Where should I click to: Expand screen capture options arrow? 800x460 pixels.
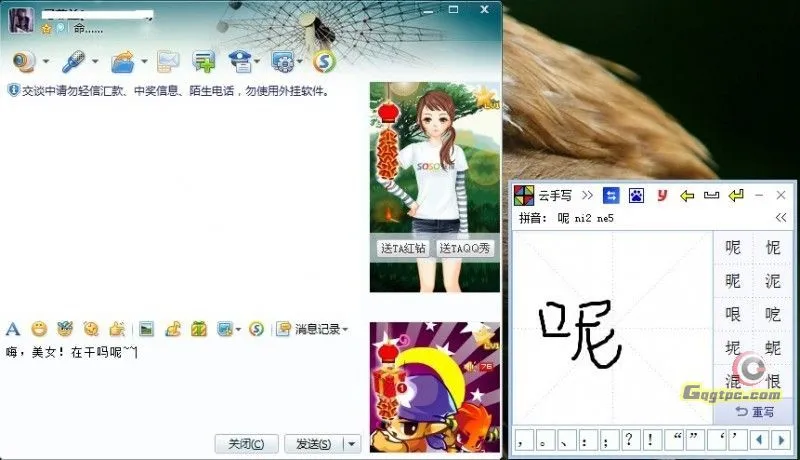[238, 329]
